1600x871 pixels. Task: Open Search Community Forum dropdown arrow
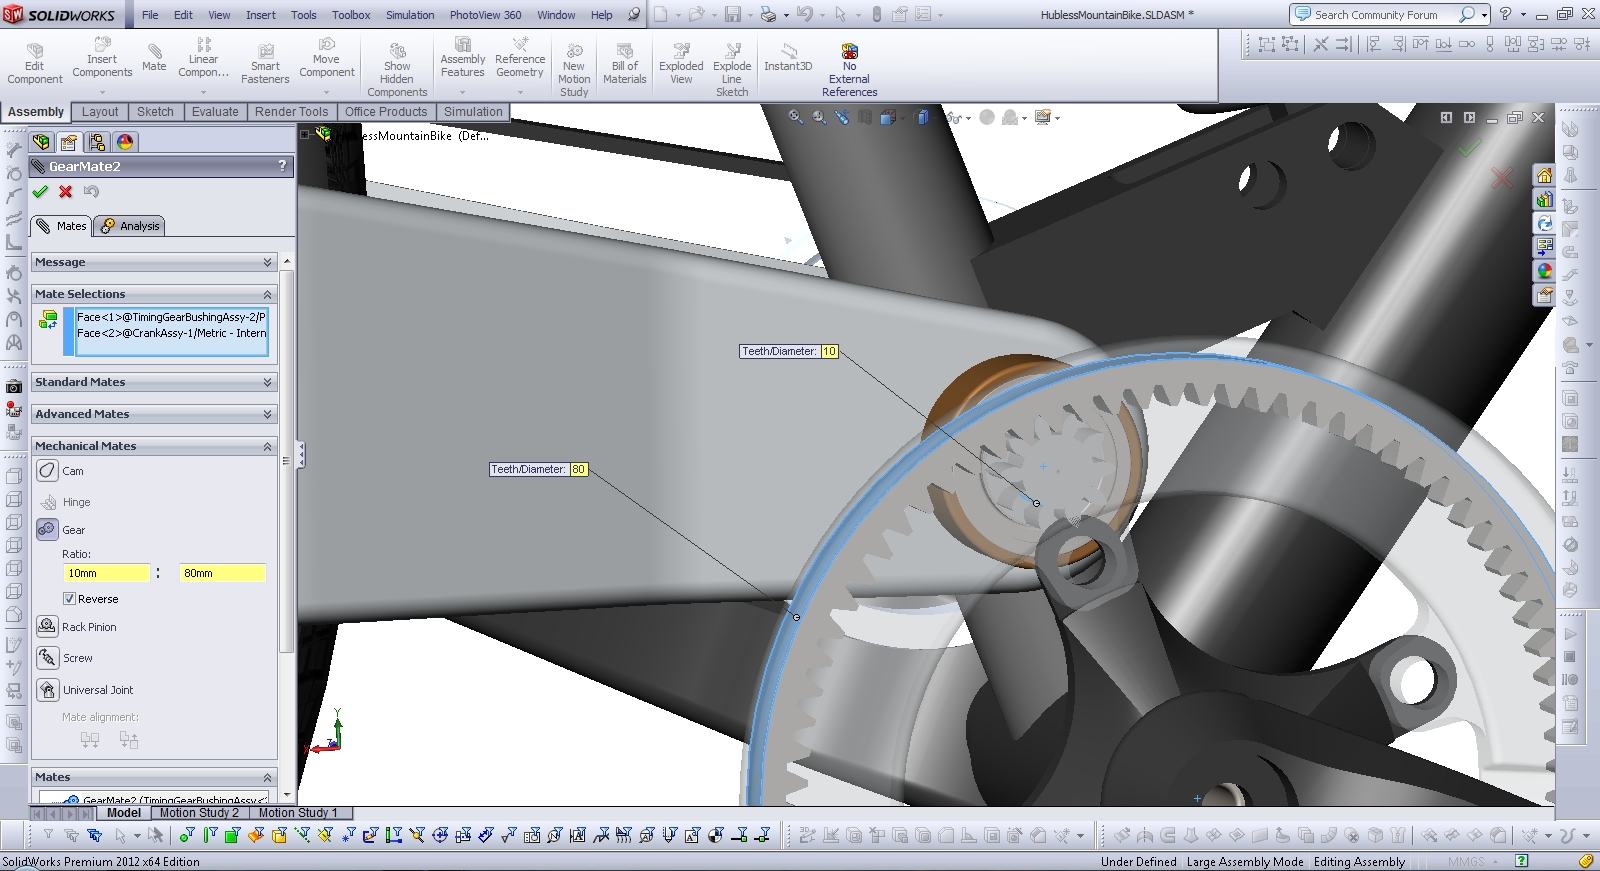(1484, 15)
